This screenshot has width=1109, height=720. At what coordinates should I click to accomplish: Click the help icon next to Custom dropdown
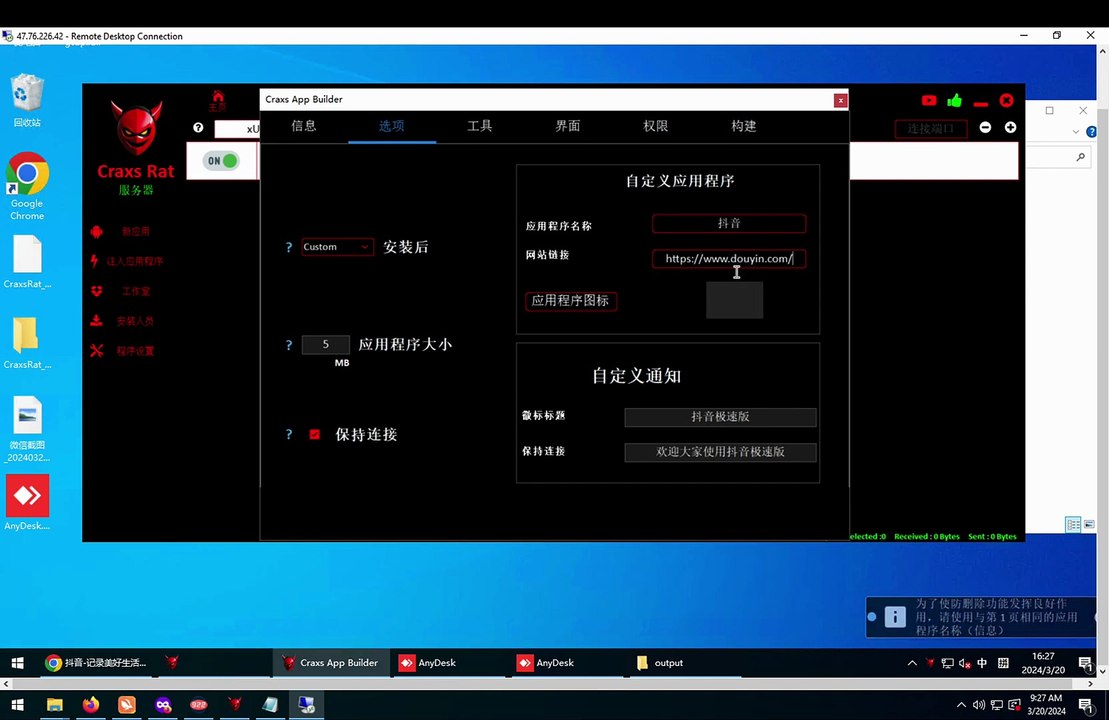click(x=289, y=248)
